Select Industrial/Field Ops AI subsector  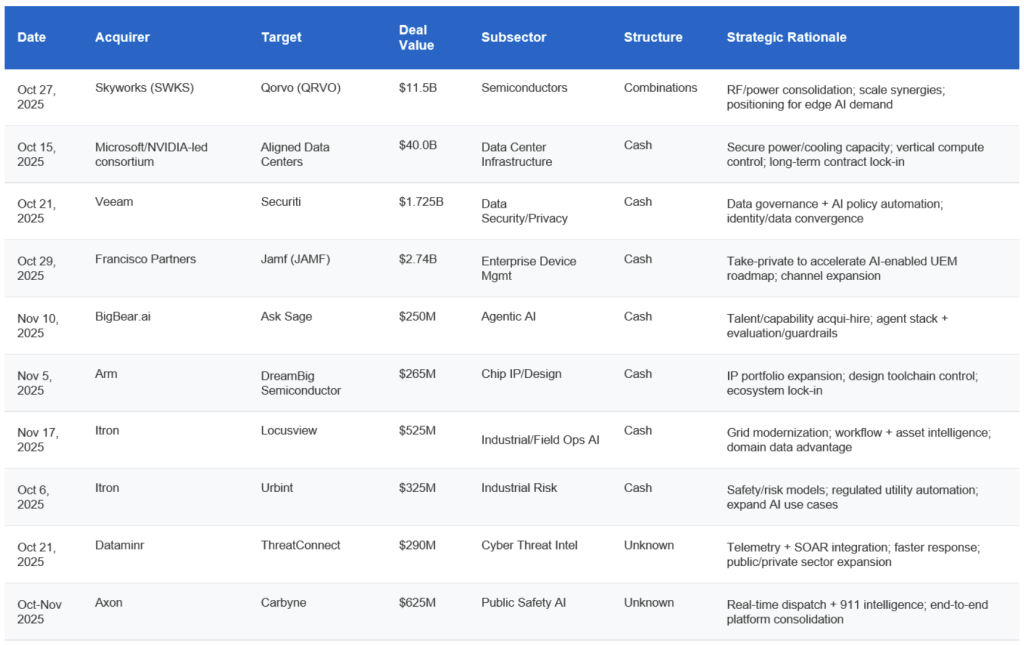click(540, 440)
